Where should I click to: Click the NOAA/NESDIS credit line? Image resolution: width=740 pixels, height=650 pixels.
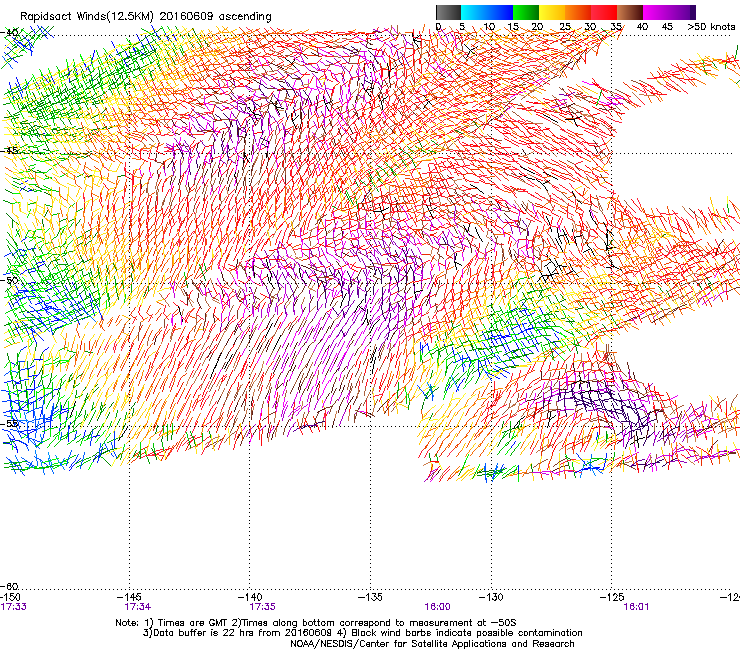tap(432, 644)
